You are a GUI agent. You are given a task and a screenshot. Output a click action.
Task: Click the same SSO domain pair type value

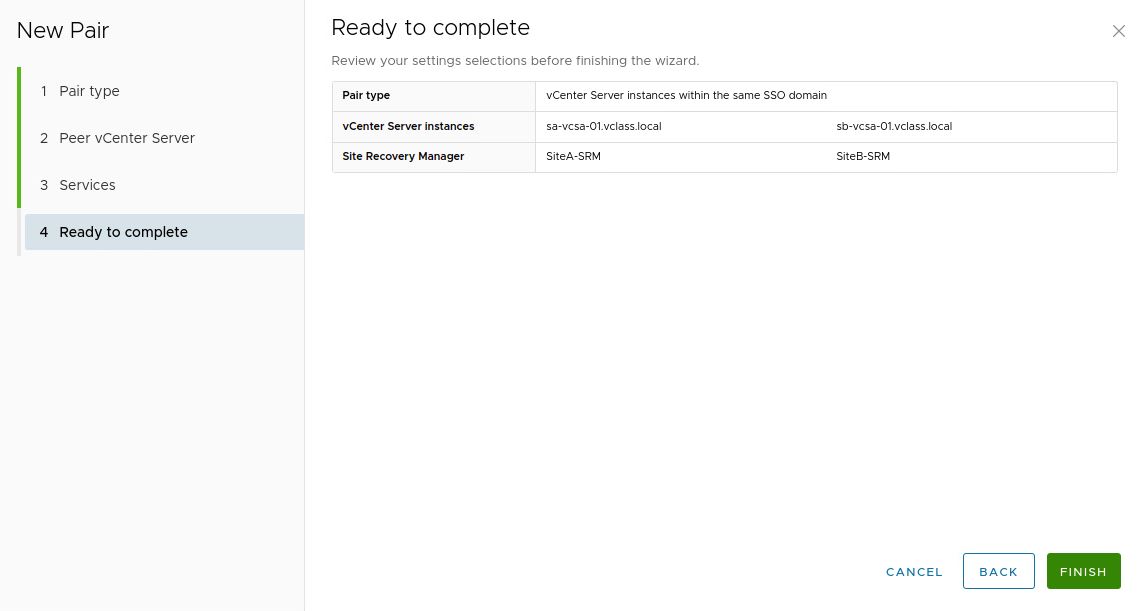coord(686,95)
